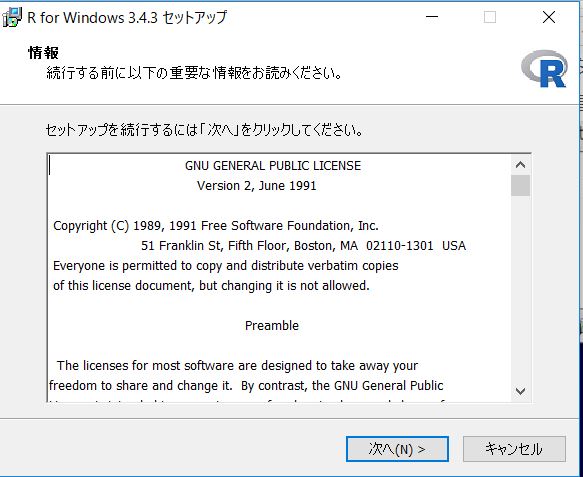
Task: Click the 'of this license document' line
Action: [x=211, y=286]
